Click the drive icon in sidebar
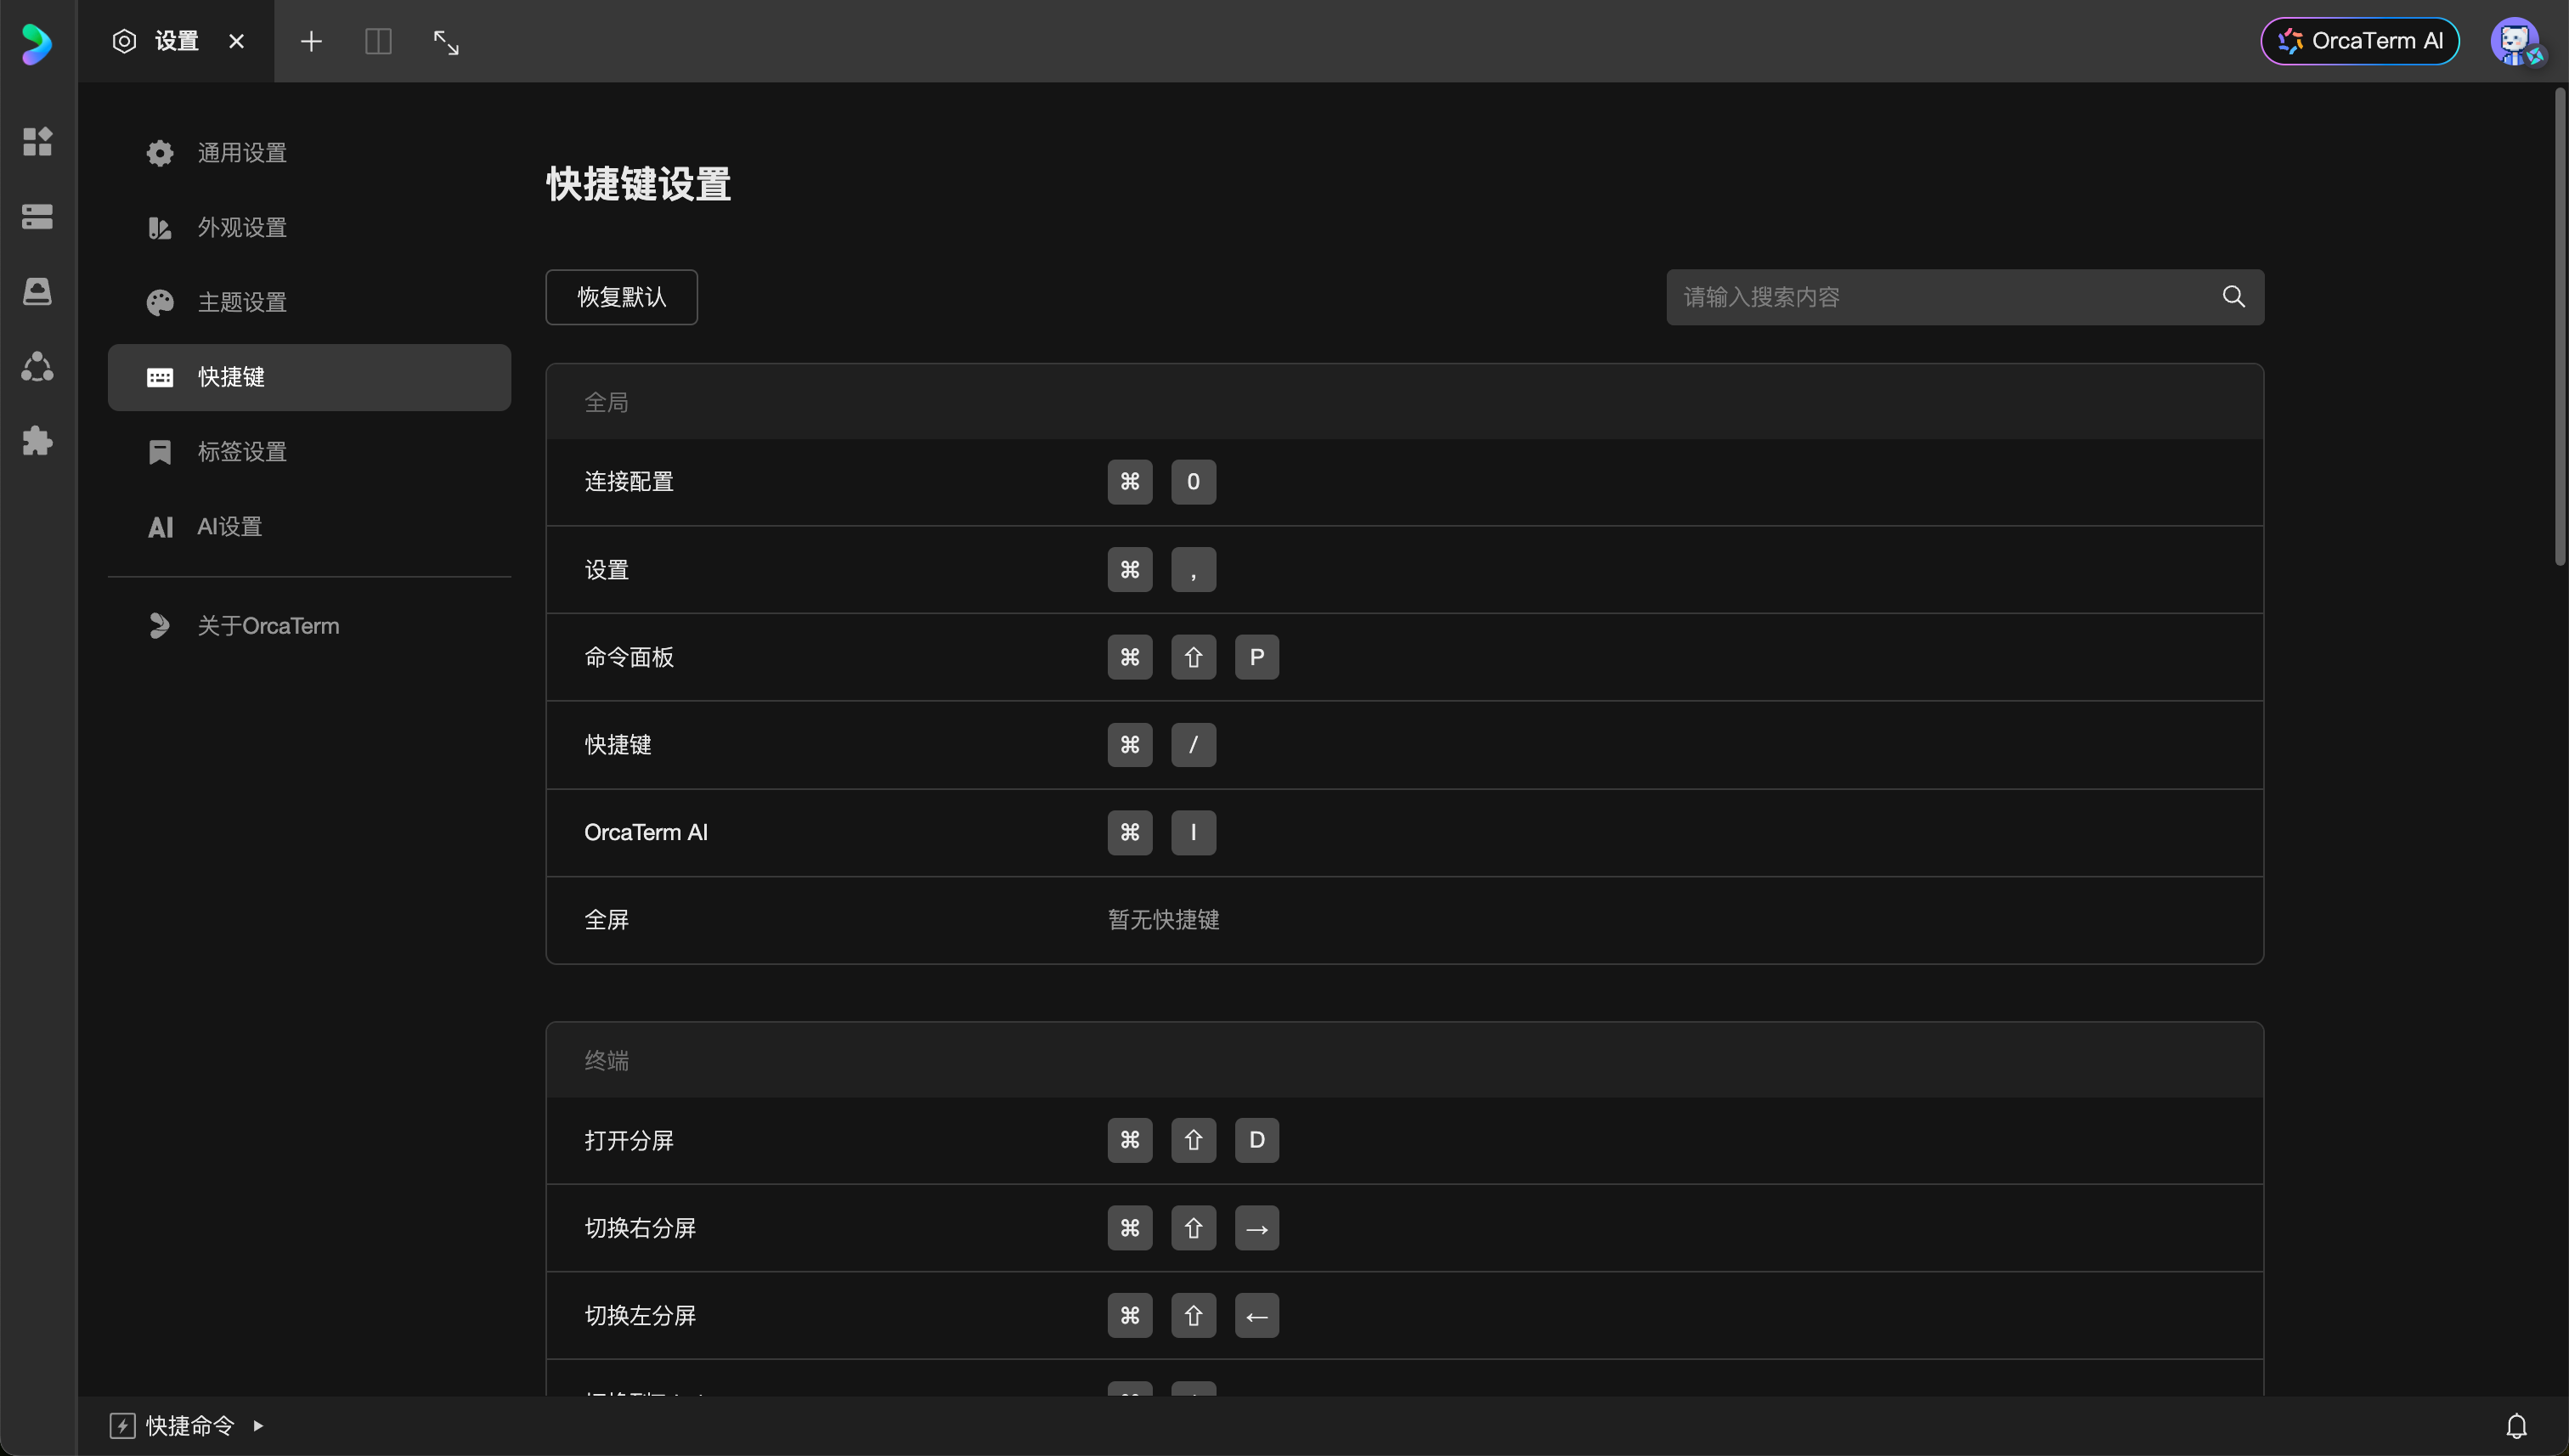The width and height of the screenshot is (2569, 1456). pos(37,291)
